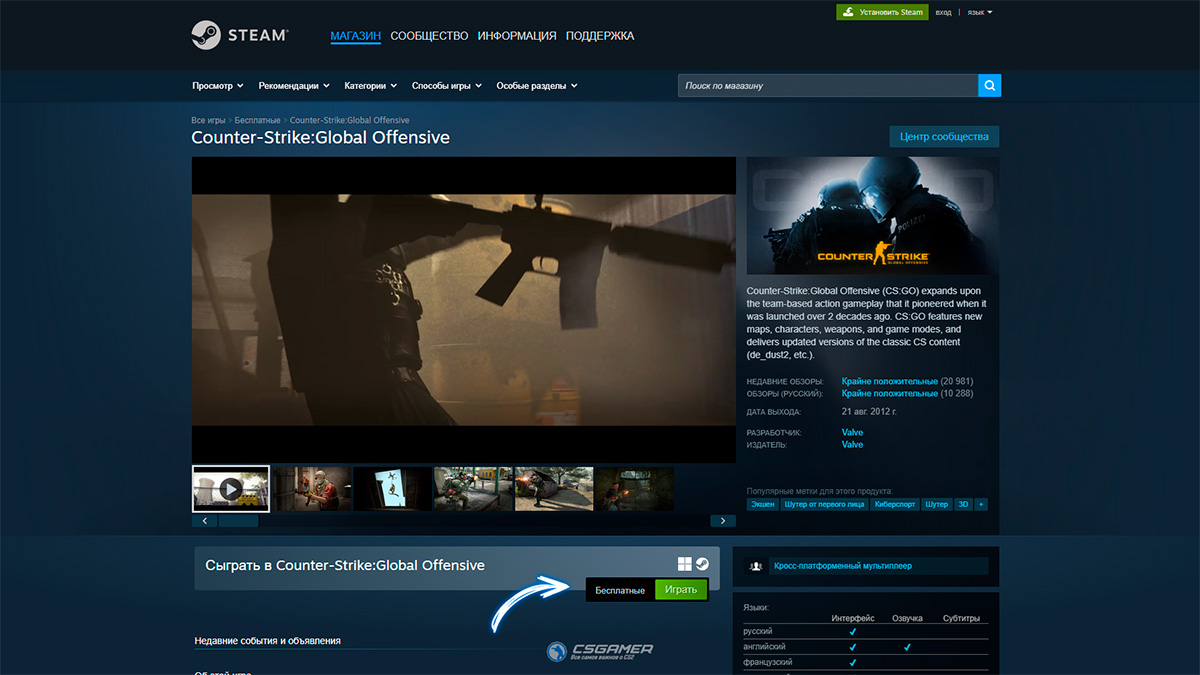Expand the Рекомендации menu
The image size is (1200, 675).
(x=294, y=86)
